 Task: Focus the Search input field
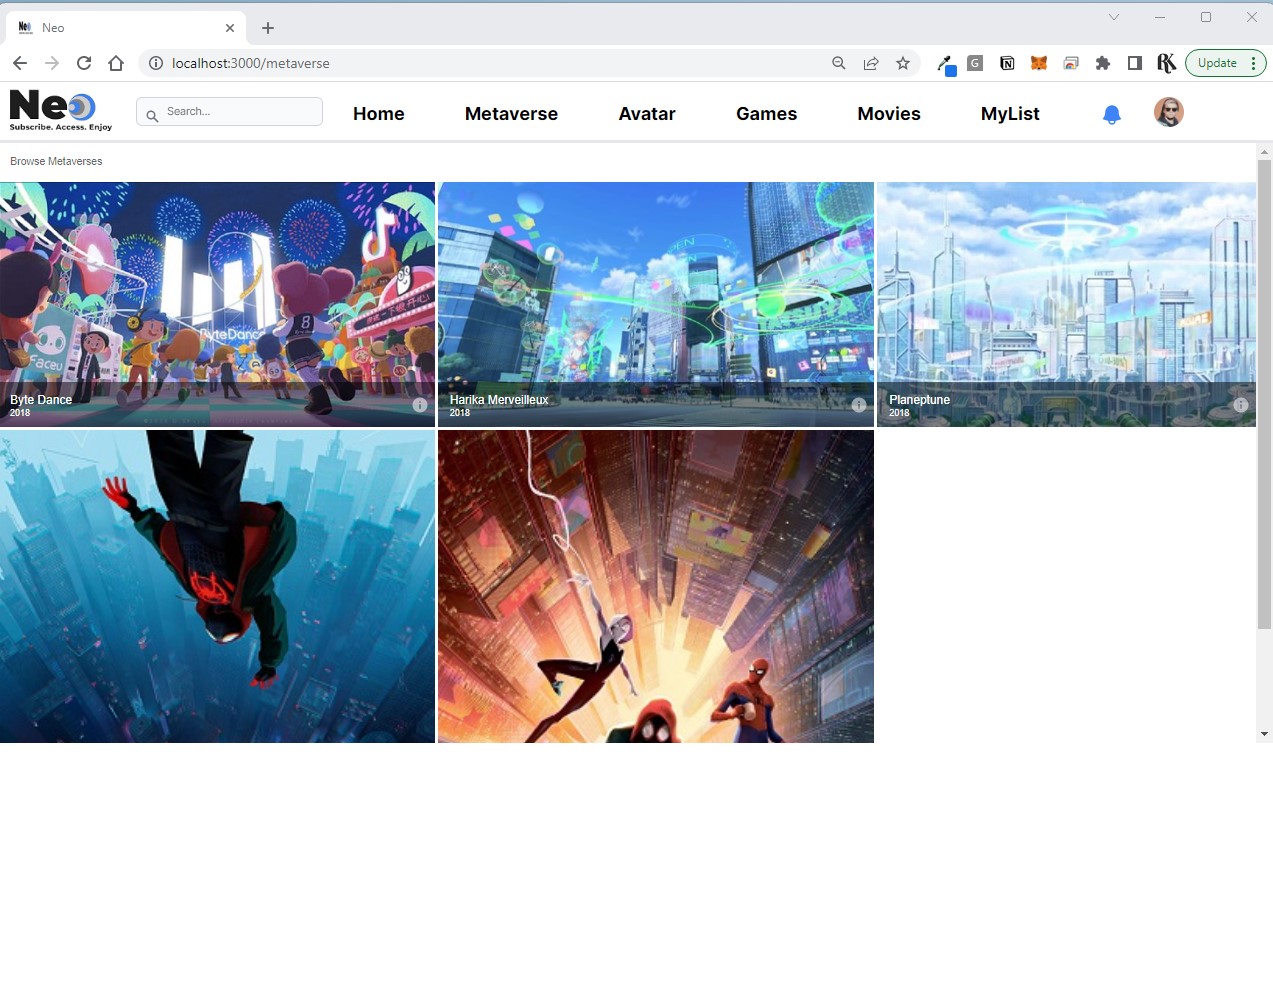tap(229, 112)
